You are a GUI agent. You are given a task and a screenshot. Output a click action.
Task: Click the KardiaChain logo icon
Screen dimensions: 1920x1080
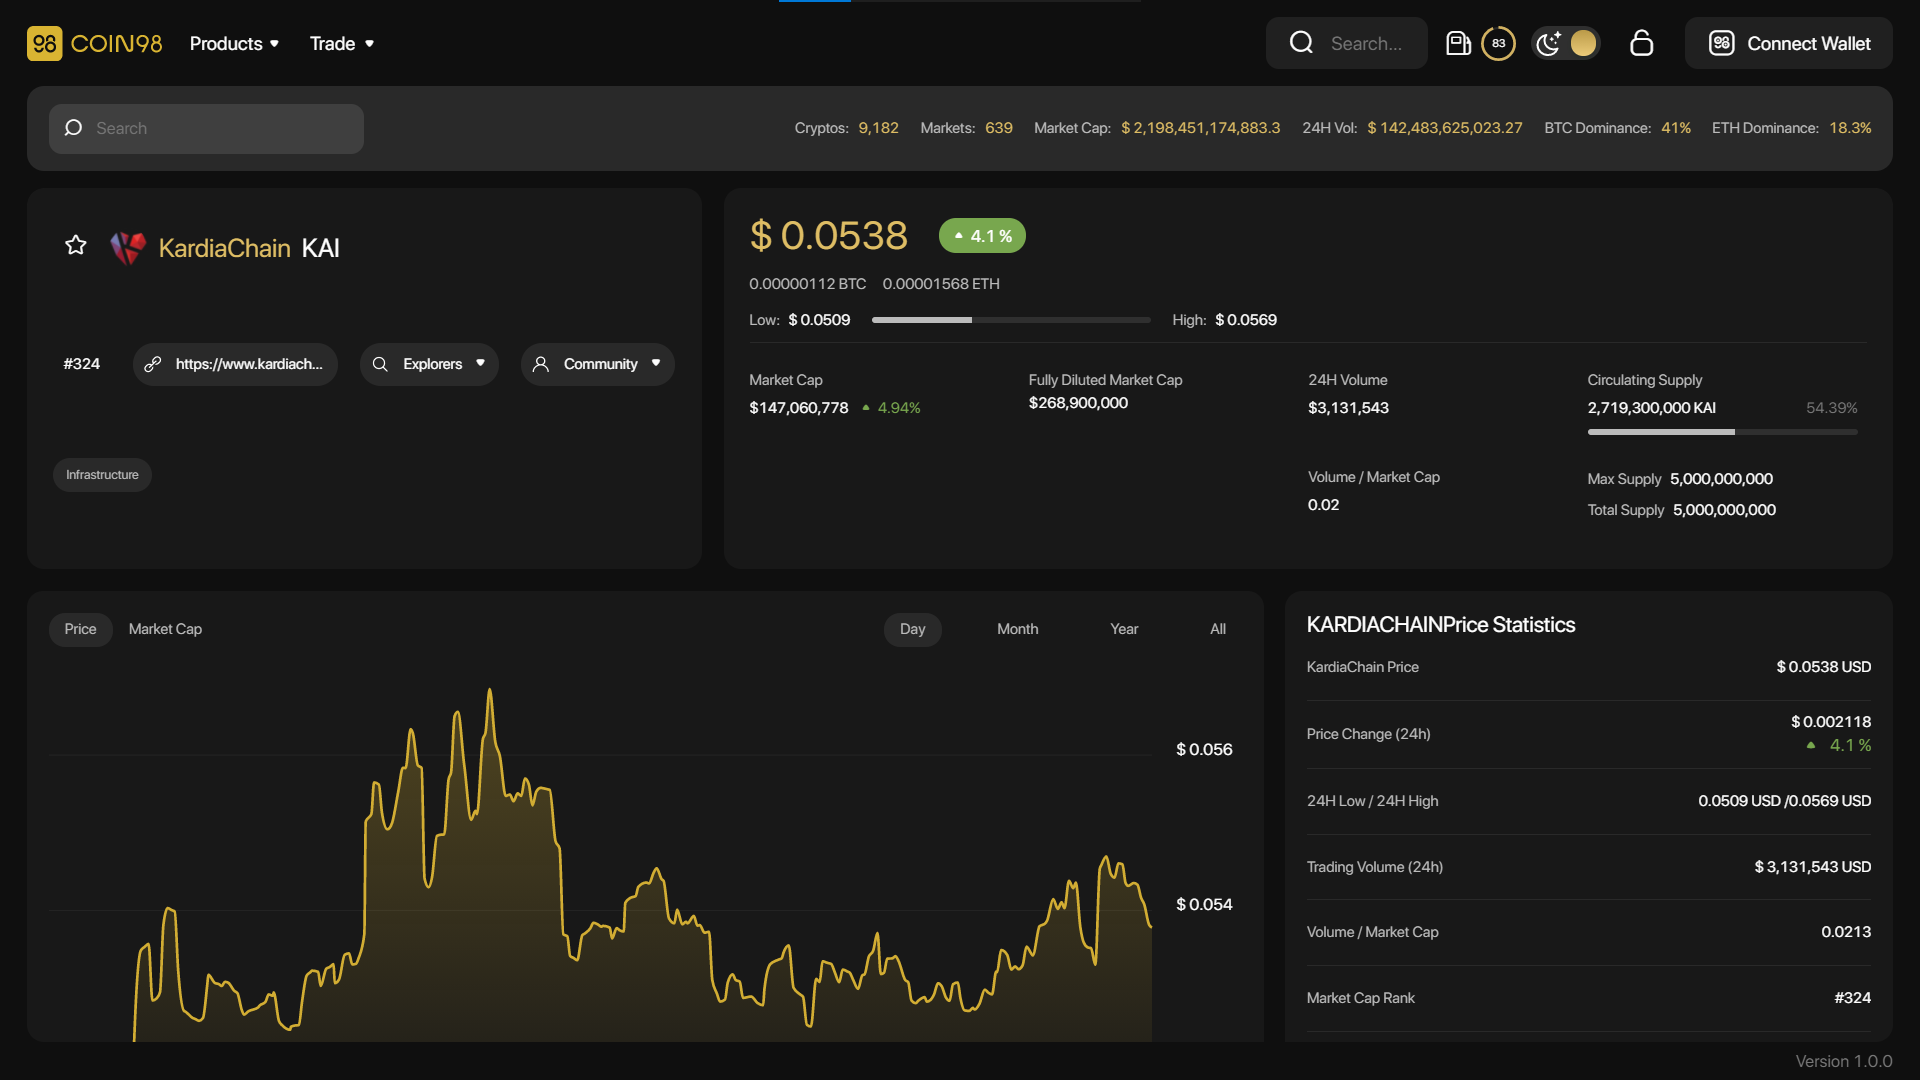tap(128, 247)
